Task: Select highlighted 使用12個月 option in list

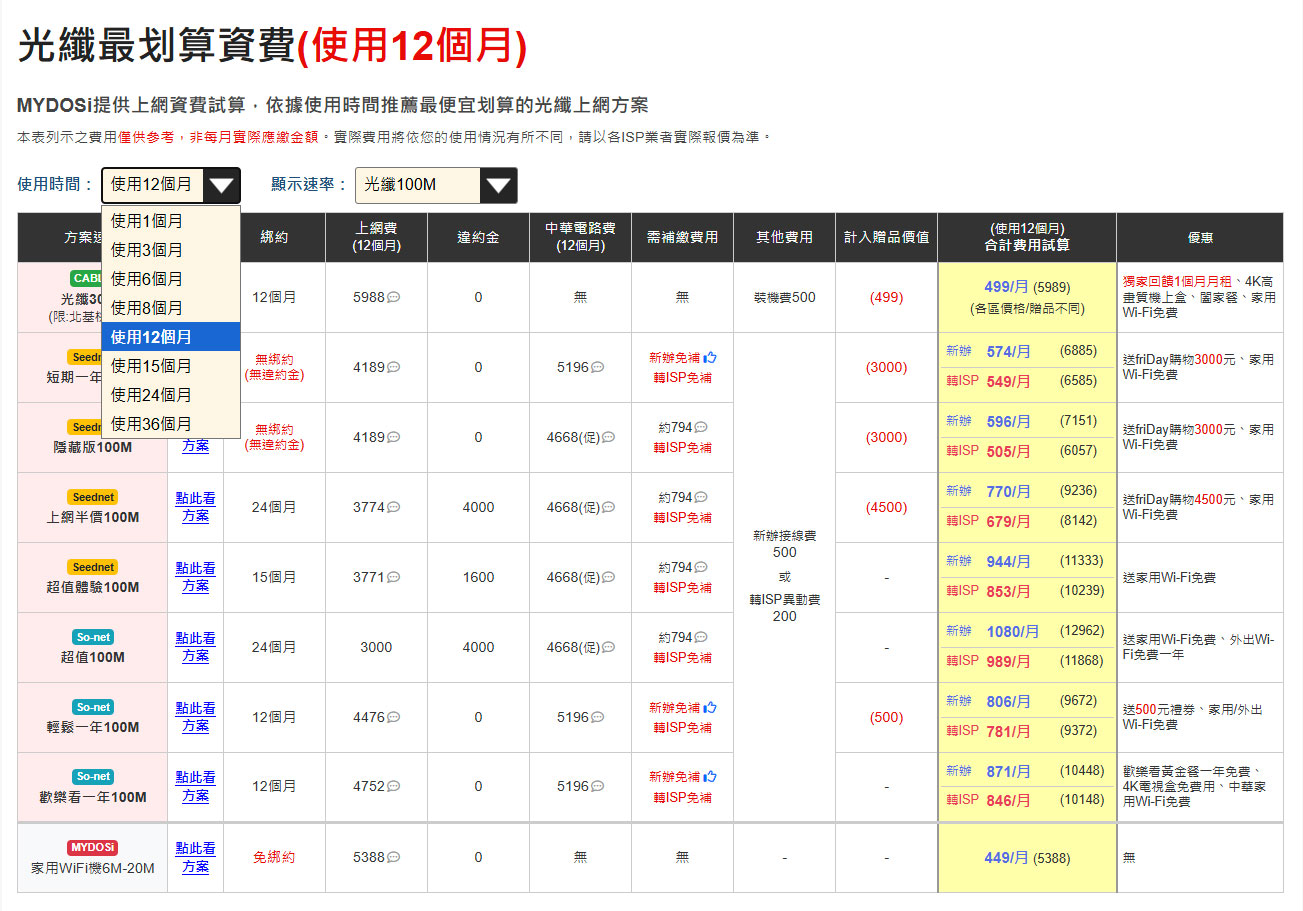Action: (171, 337)
